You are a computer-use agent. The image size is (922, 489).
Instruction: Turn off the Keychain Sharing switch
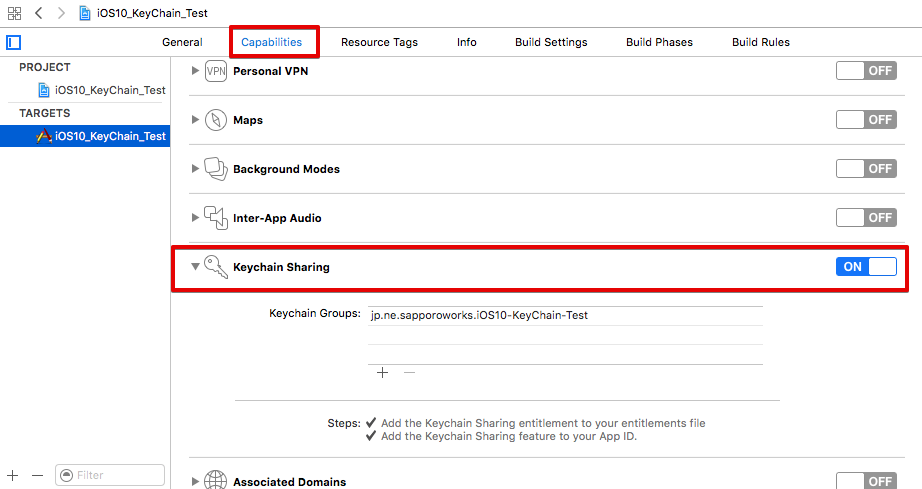pos(866,267)
